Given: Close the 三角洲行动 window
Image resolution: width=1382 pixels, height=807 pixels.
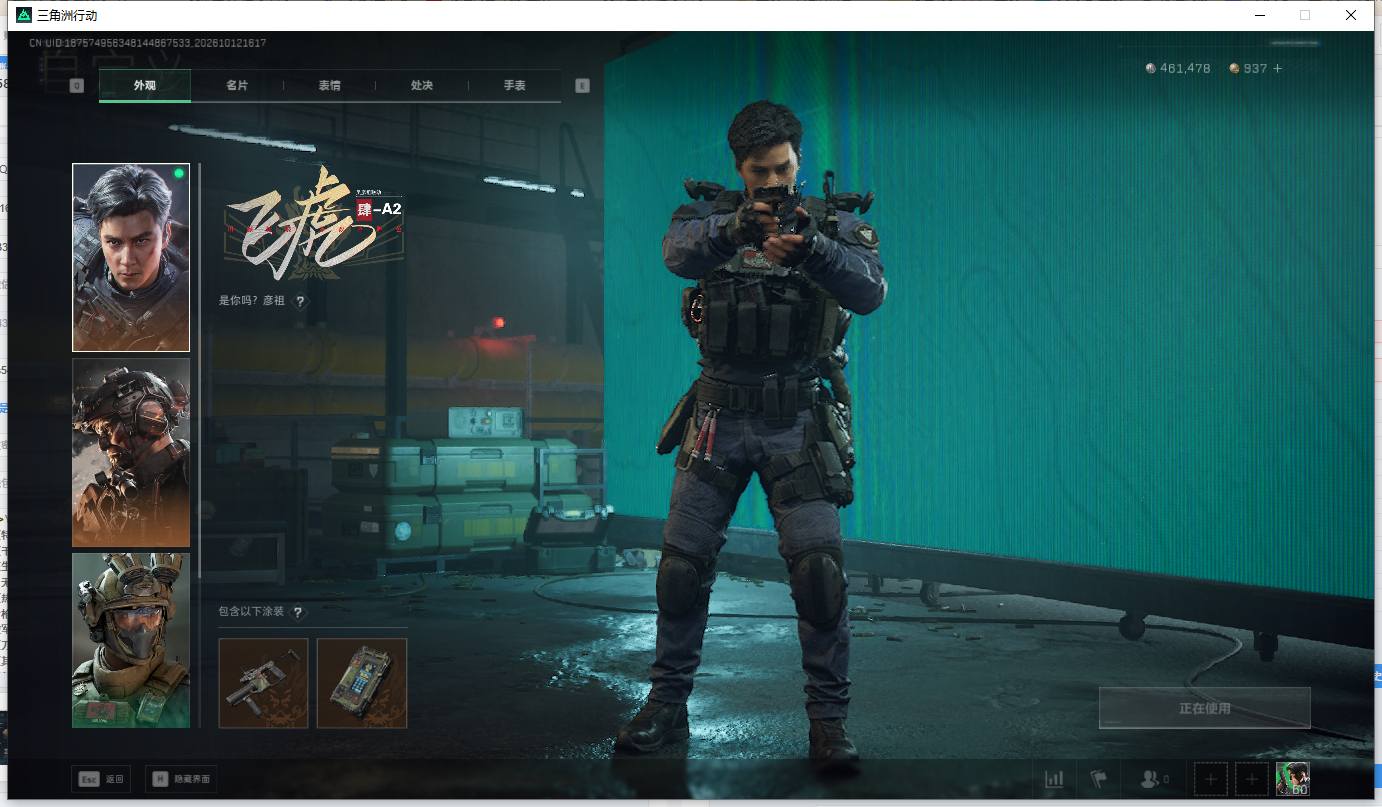Looking at the screenshot, I should (1351, 15).
